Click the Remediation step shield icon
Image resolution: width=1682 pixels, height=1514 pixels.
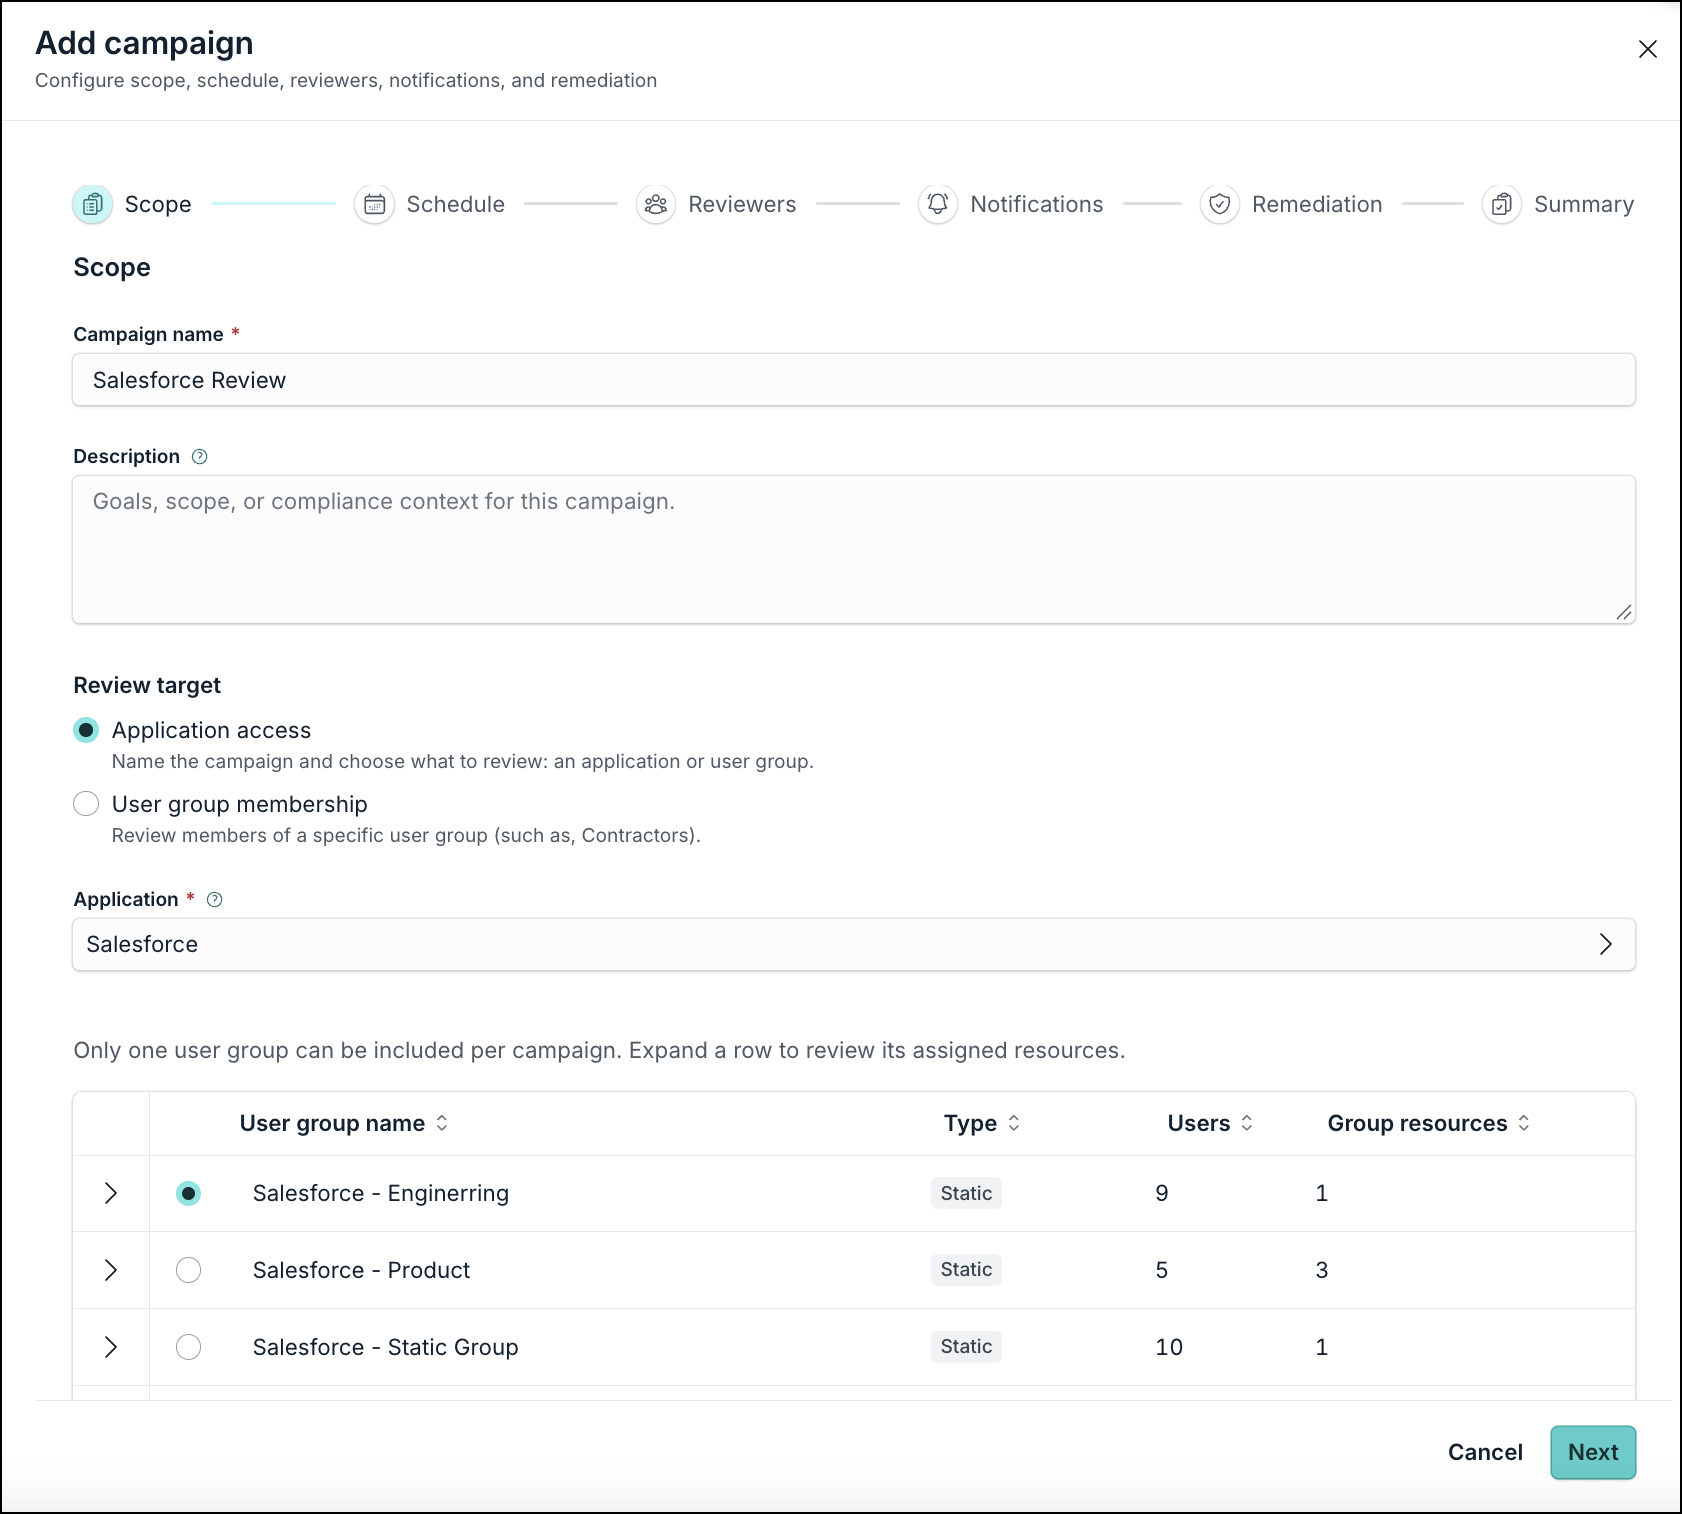(x=1220, y=204)
